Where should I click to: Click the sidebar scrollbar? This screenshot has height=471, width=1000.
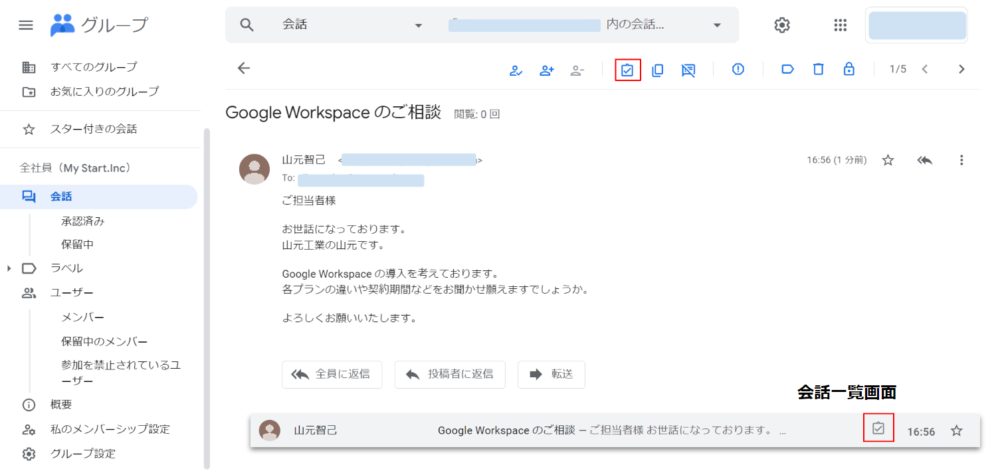(x=206, y=298)
